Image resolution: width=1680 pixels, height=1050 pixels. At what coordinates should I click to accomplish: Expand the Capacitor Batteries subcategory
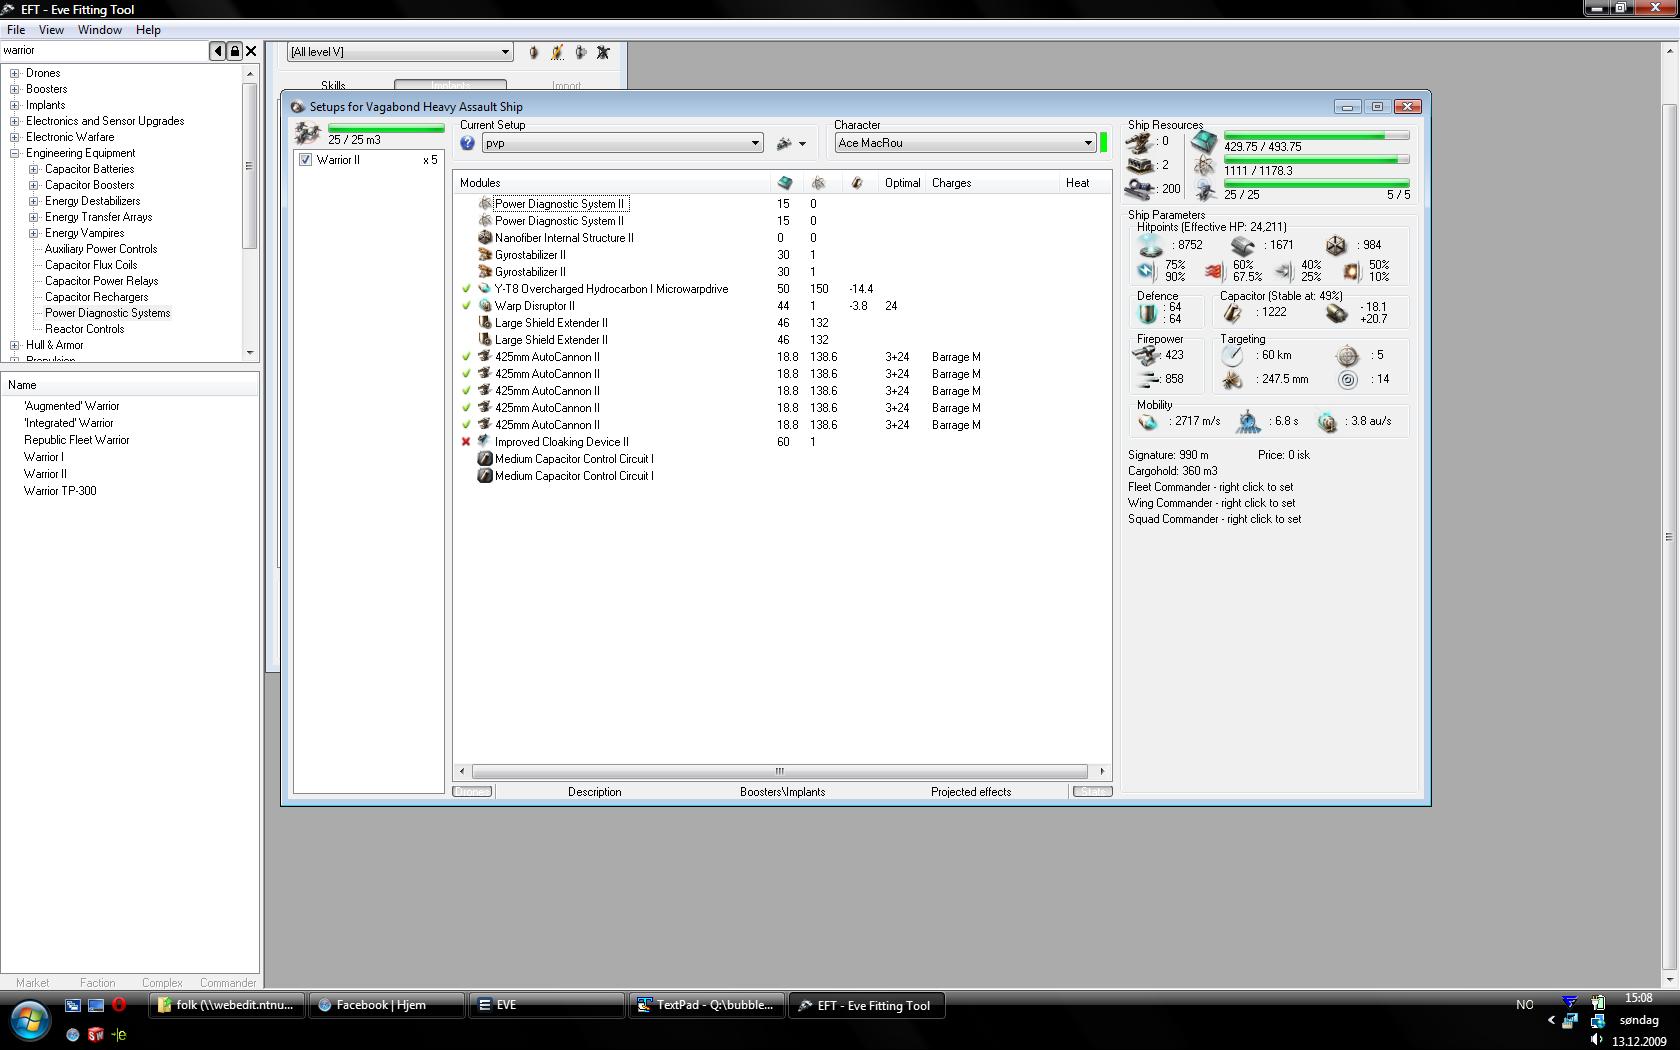click(x=34, y=169)
